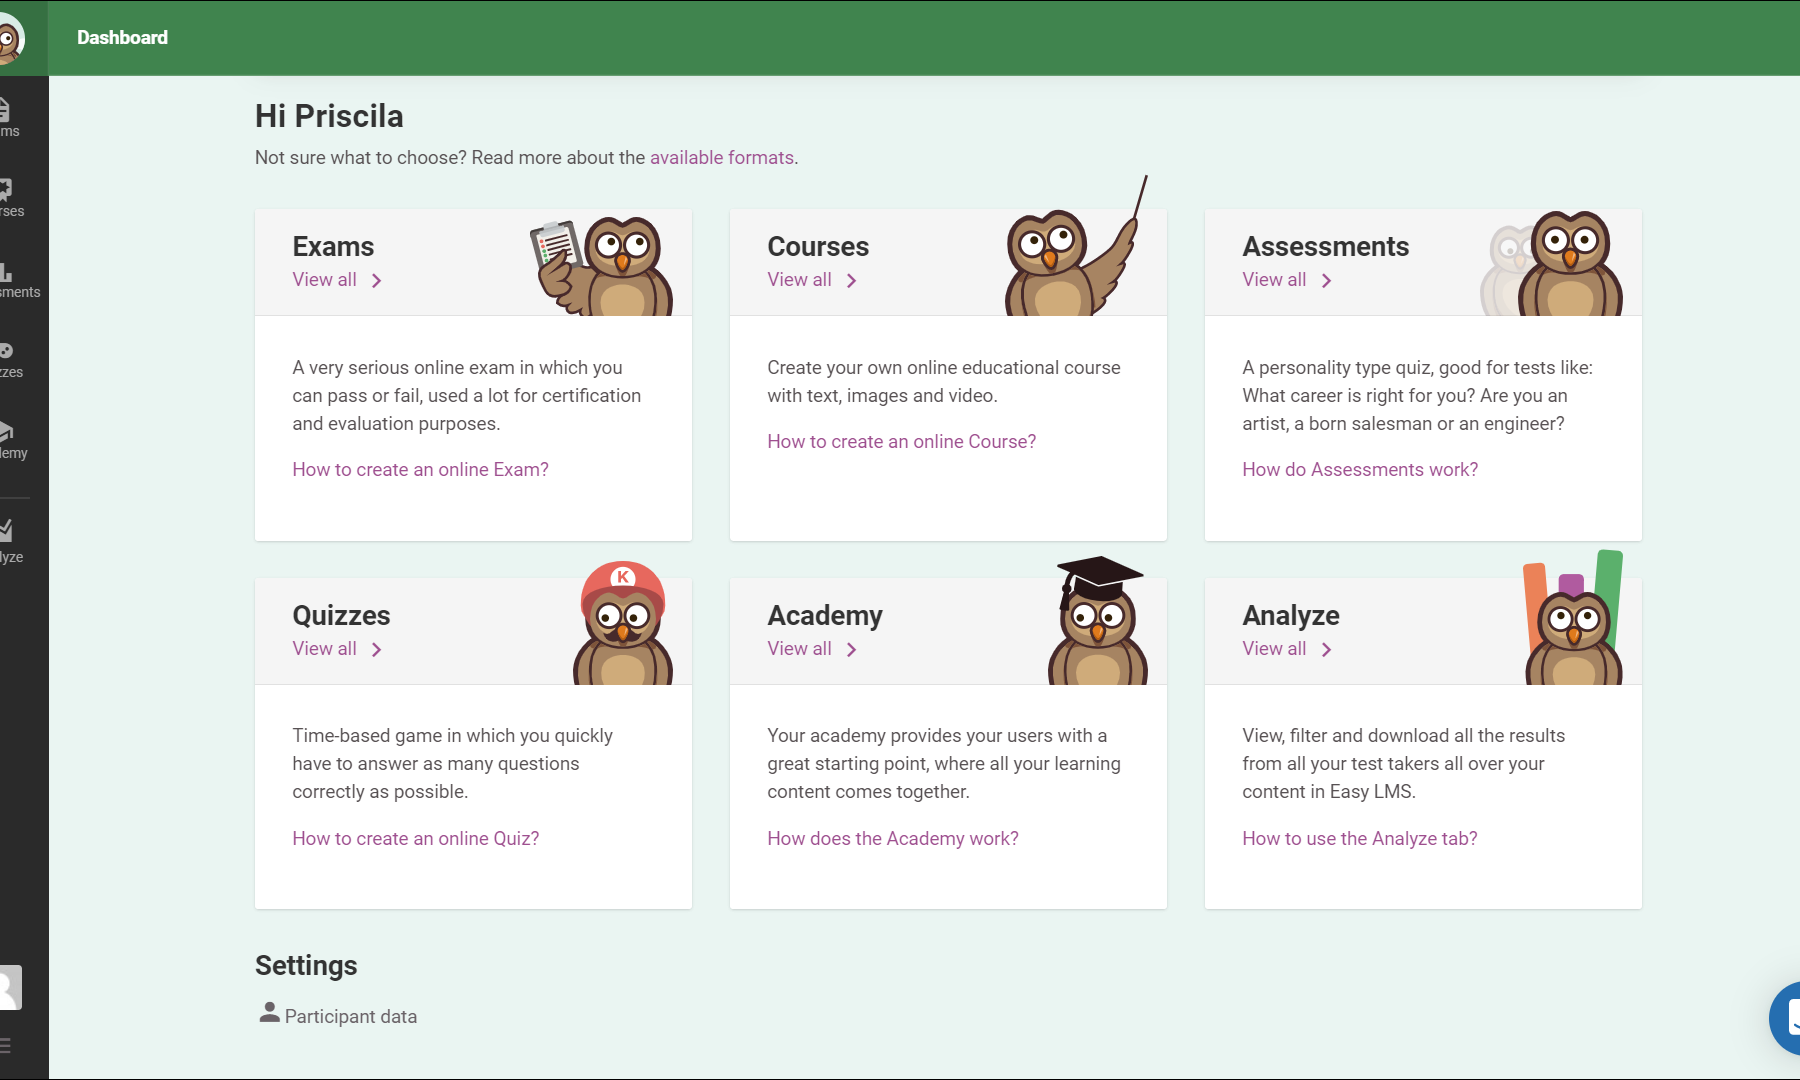Open the Courses sidebar icon
The width and height of the screenshot is (1800, 1080).
[x=8, y=197]
